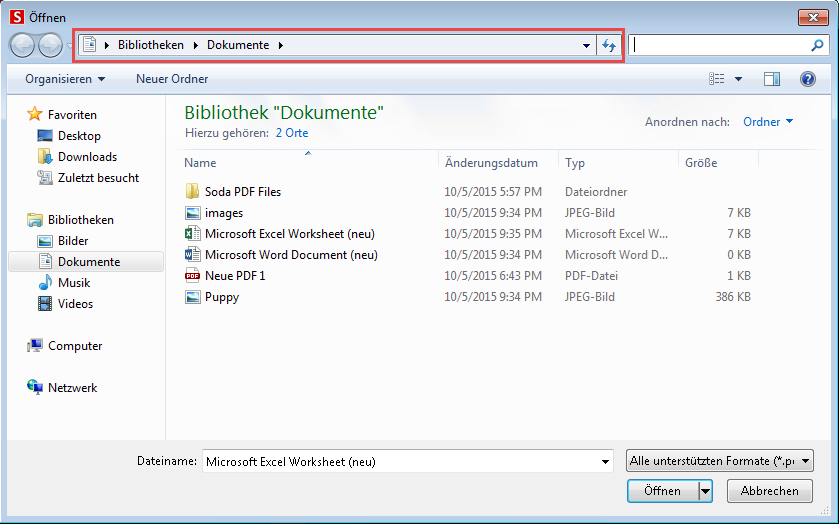Click the Bibliotheken icon in sidebar
839x524 pixels.
35,219
